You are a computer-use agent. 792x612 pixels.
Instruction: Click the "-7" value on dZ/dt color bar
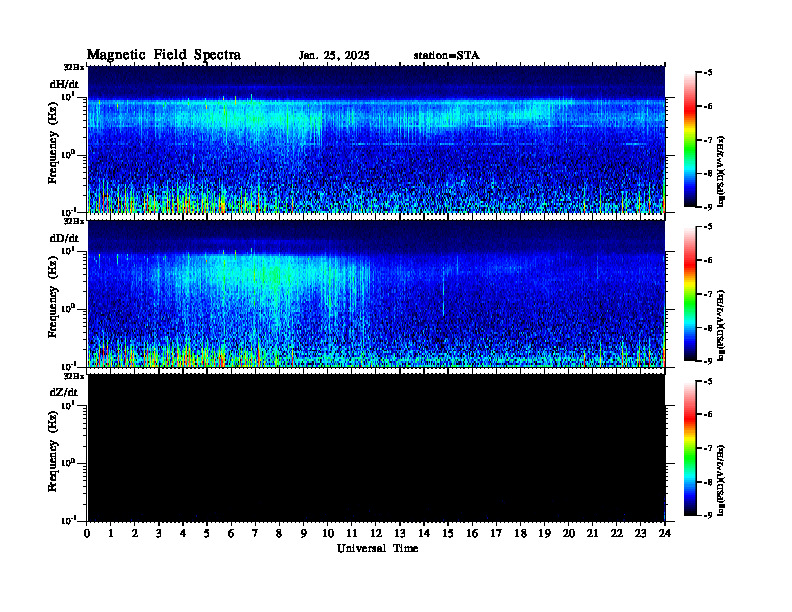[x=708, y=448]
